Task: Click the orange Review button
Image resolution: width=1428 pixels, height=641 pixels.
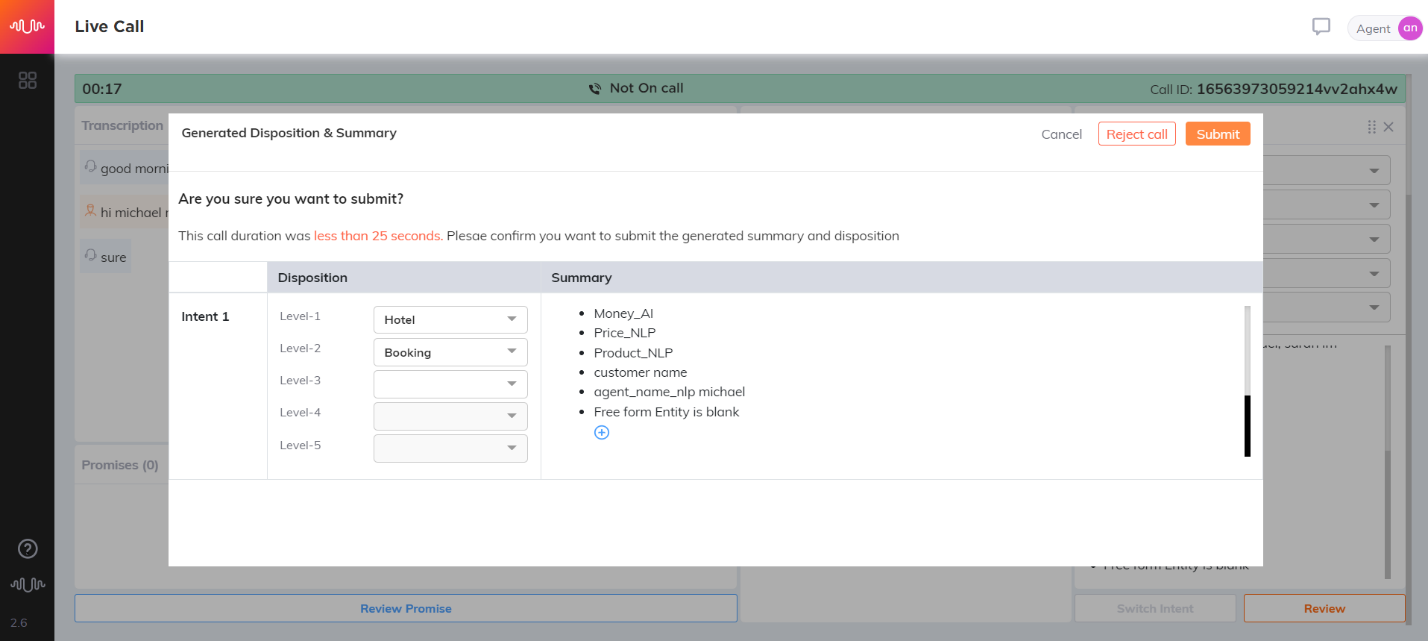Action: [x=1324, y=608]
